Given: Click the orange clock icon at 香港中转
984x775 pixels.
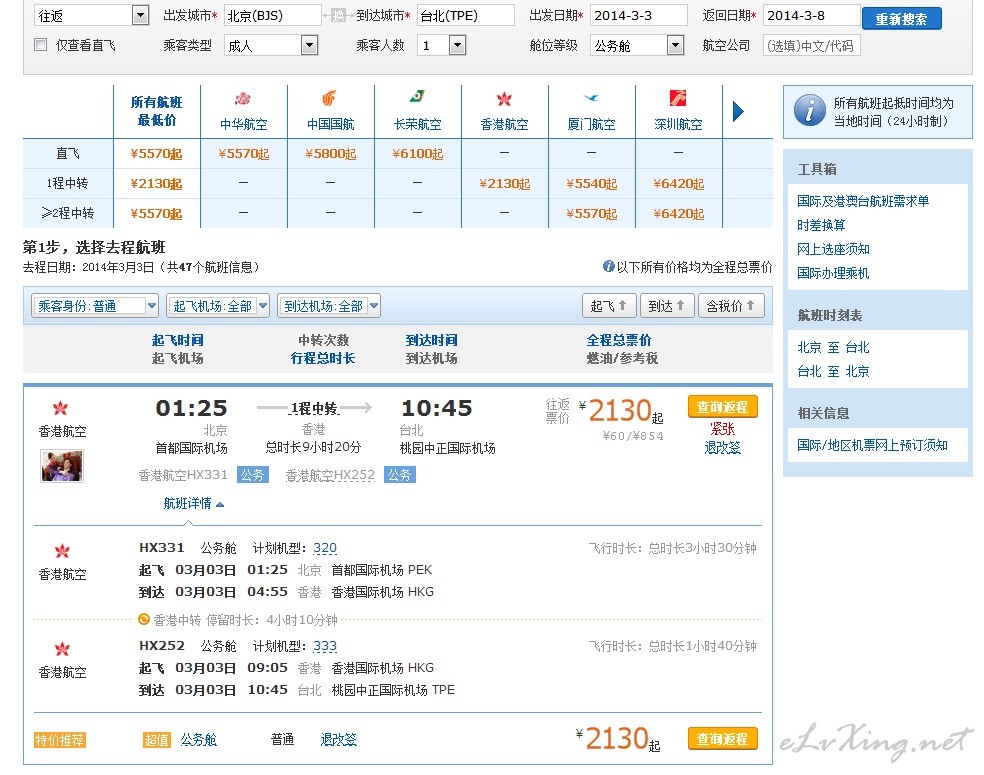Looking at the screenshot, I should [144, 619].
